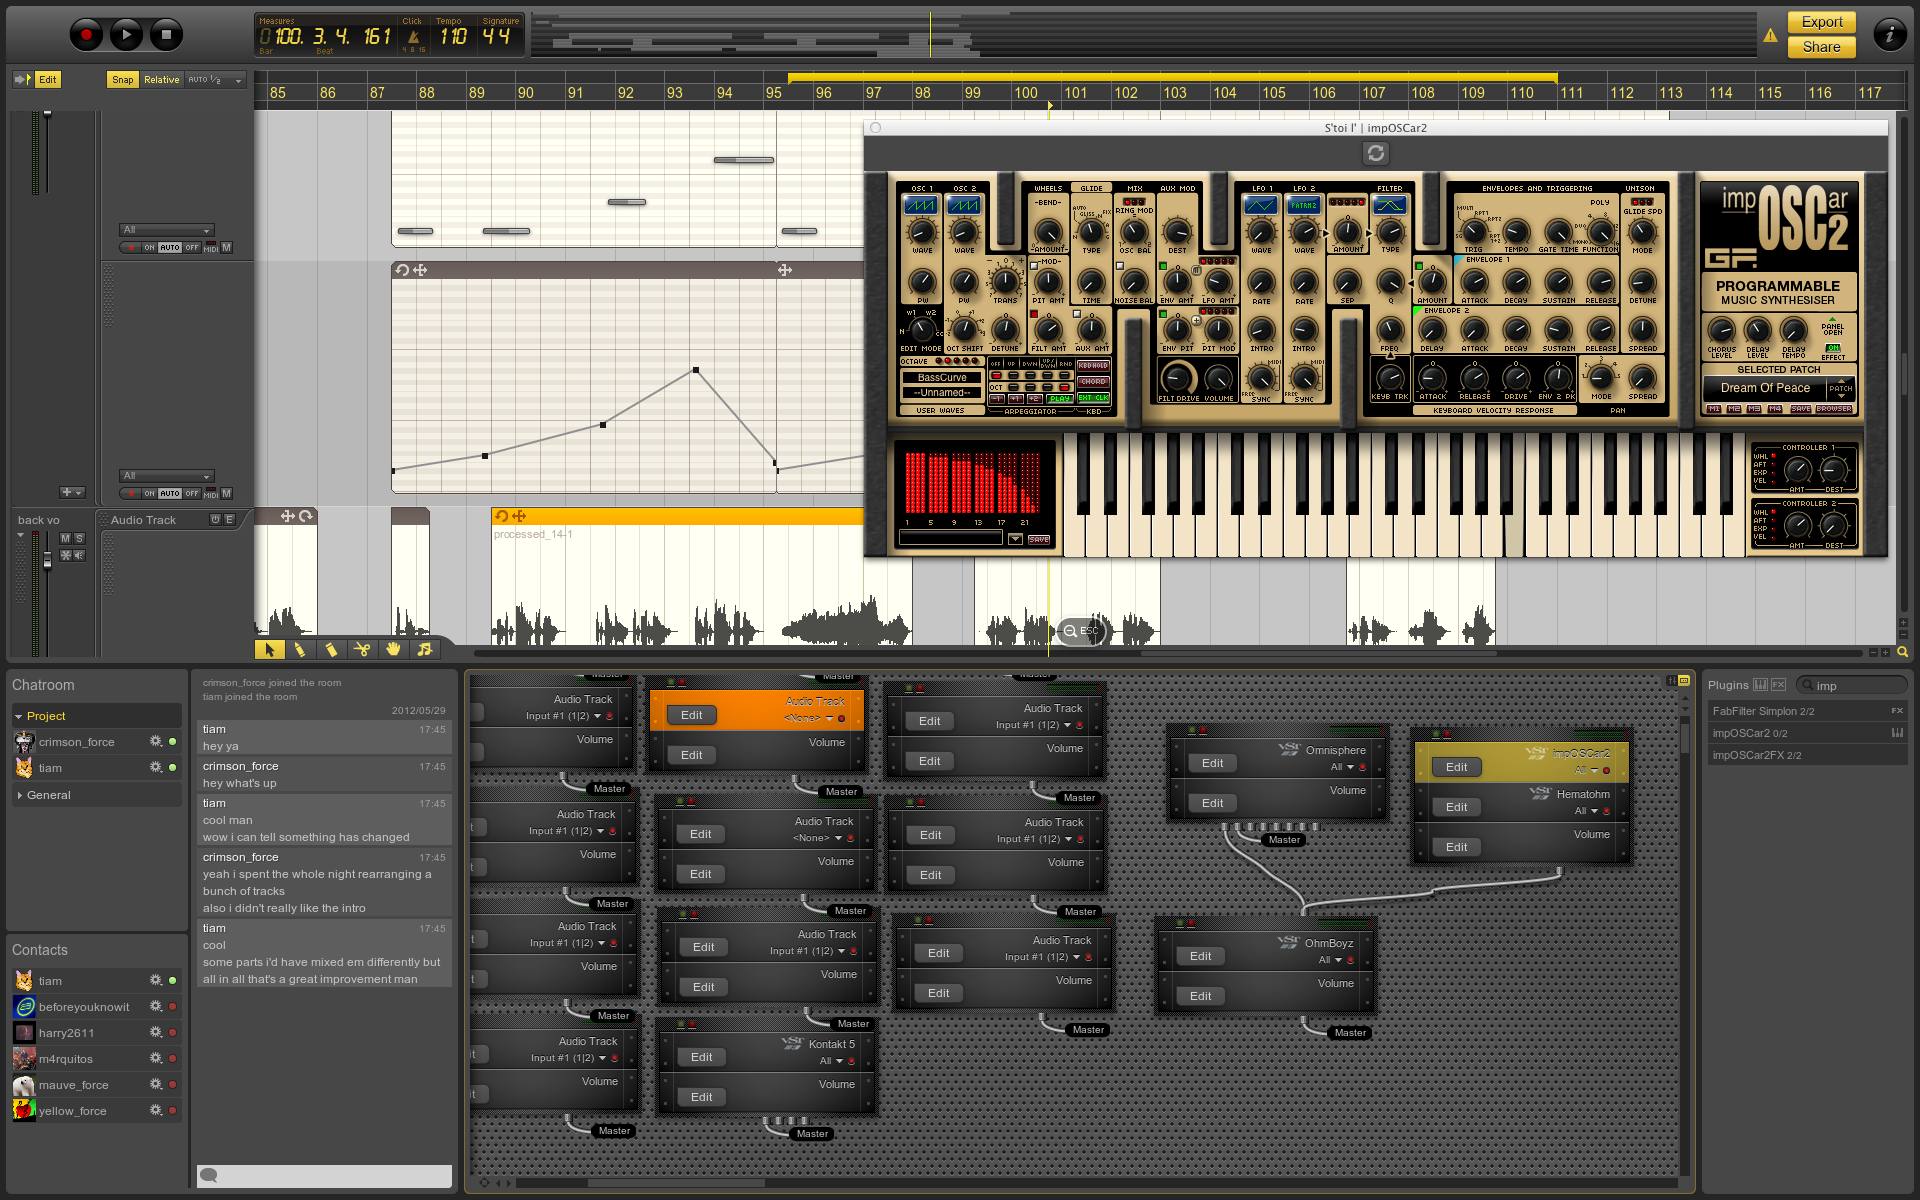Select the Note tool in the editor toolbar
Screen dimensions: 1920x1200
(x=424, y=650)
